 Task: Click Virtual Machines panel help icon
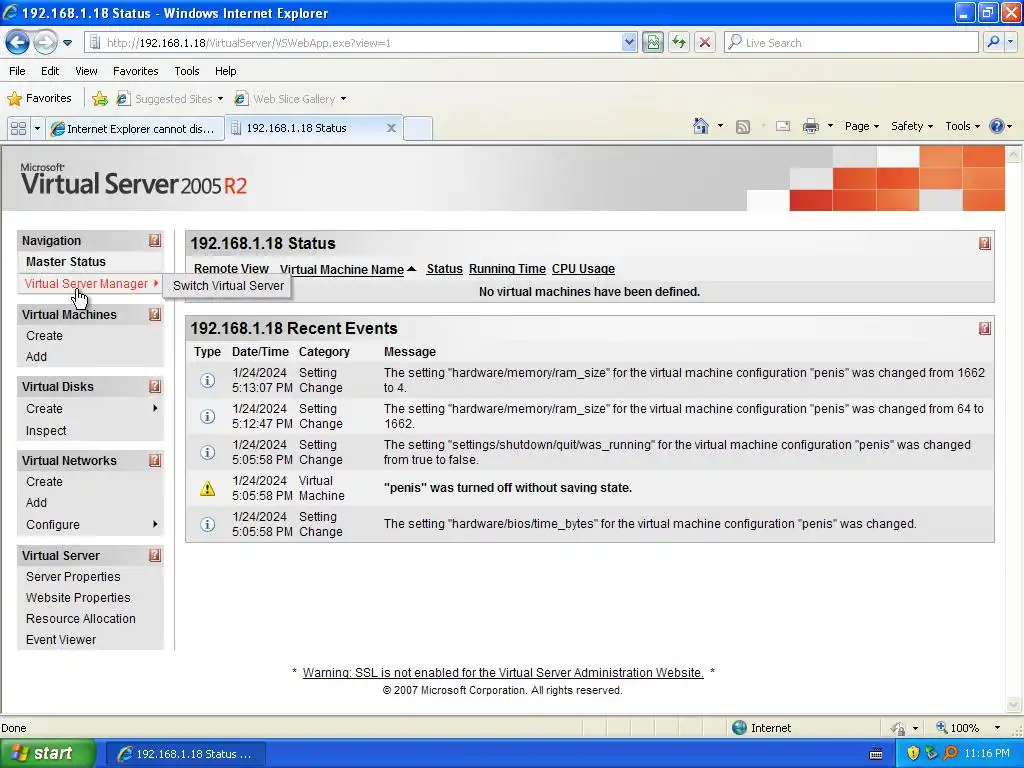coord(155,314)
